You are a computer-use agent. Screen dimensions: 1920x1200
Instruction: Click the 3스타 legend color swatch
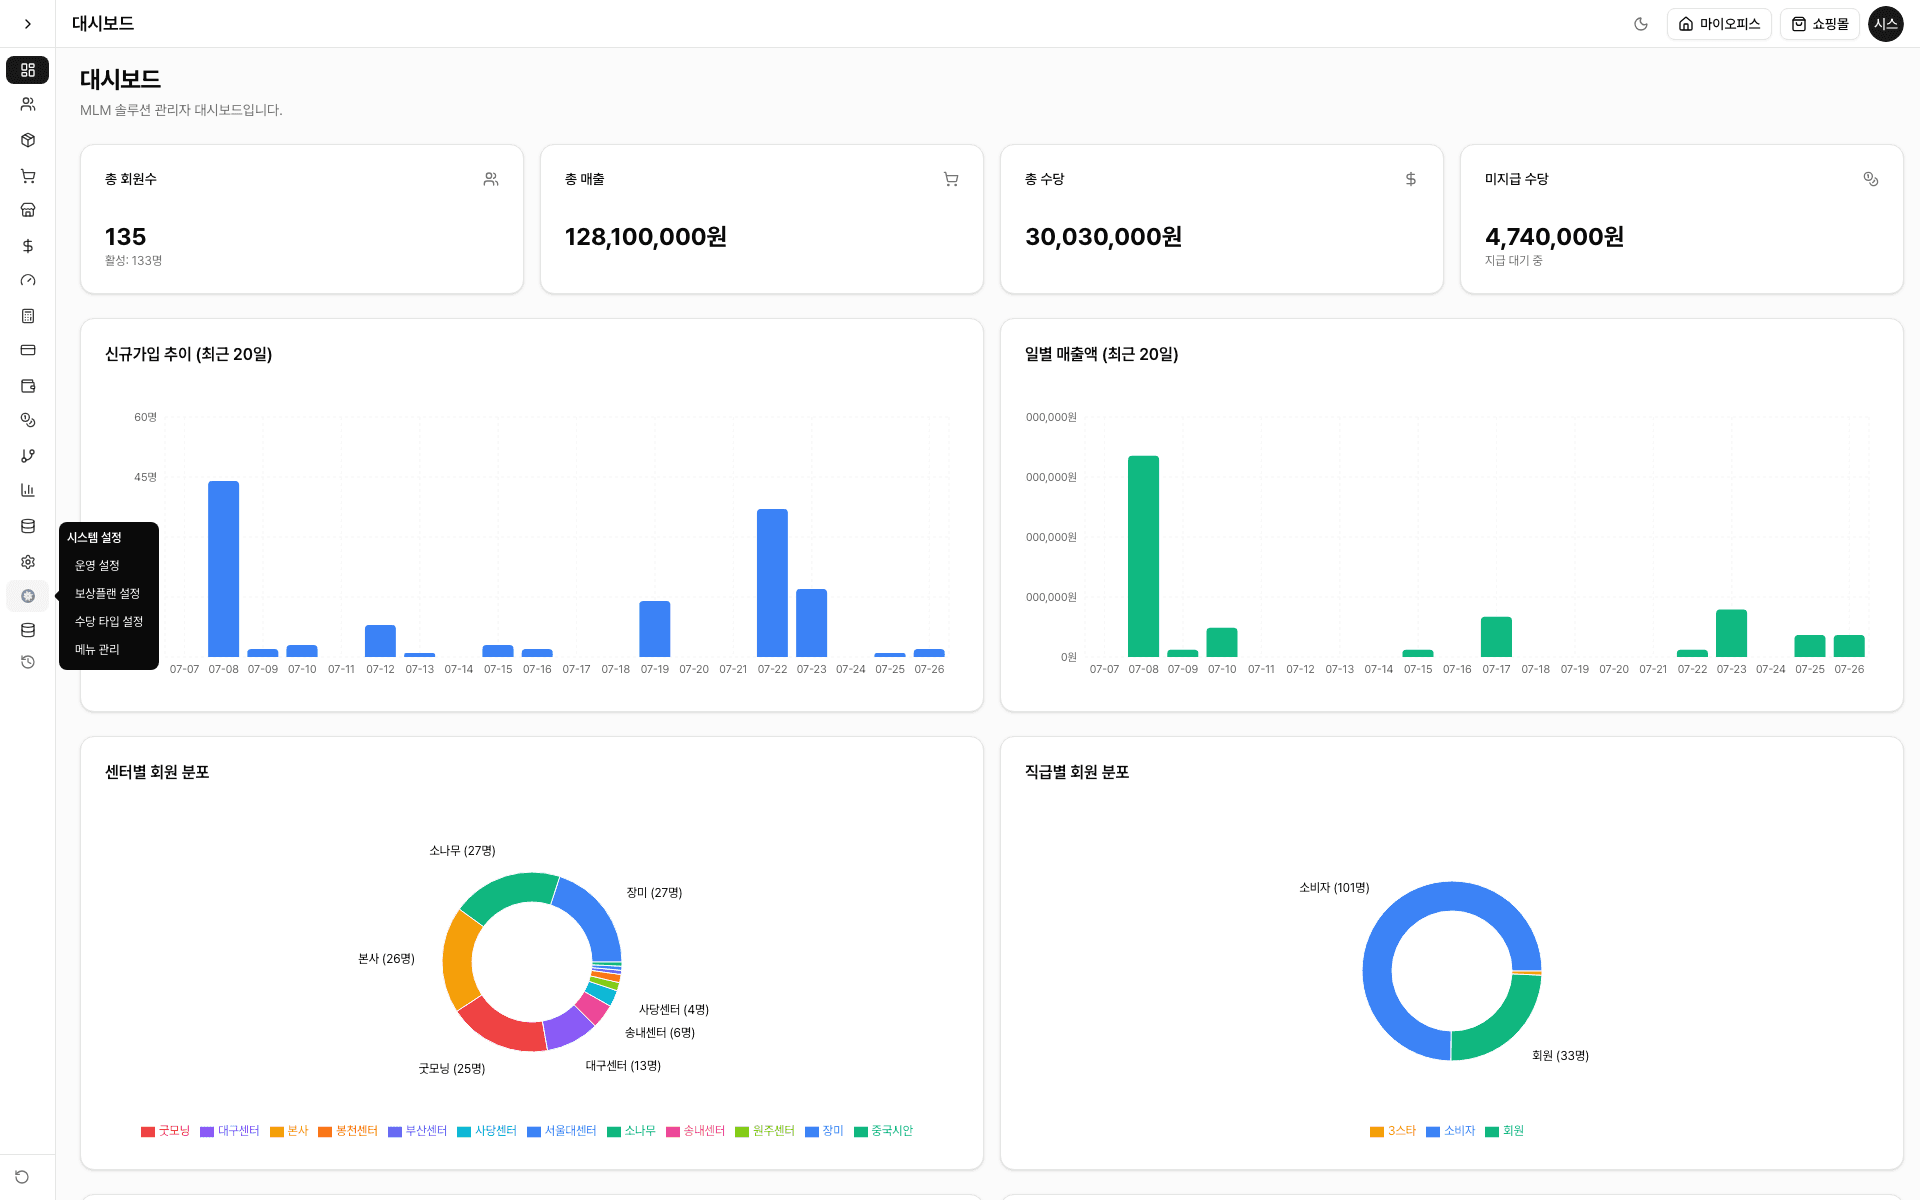click(1377, 1132)
